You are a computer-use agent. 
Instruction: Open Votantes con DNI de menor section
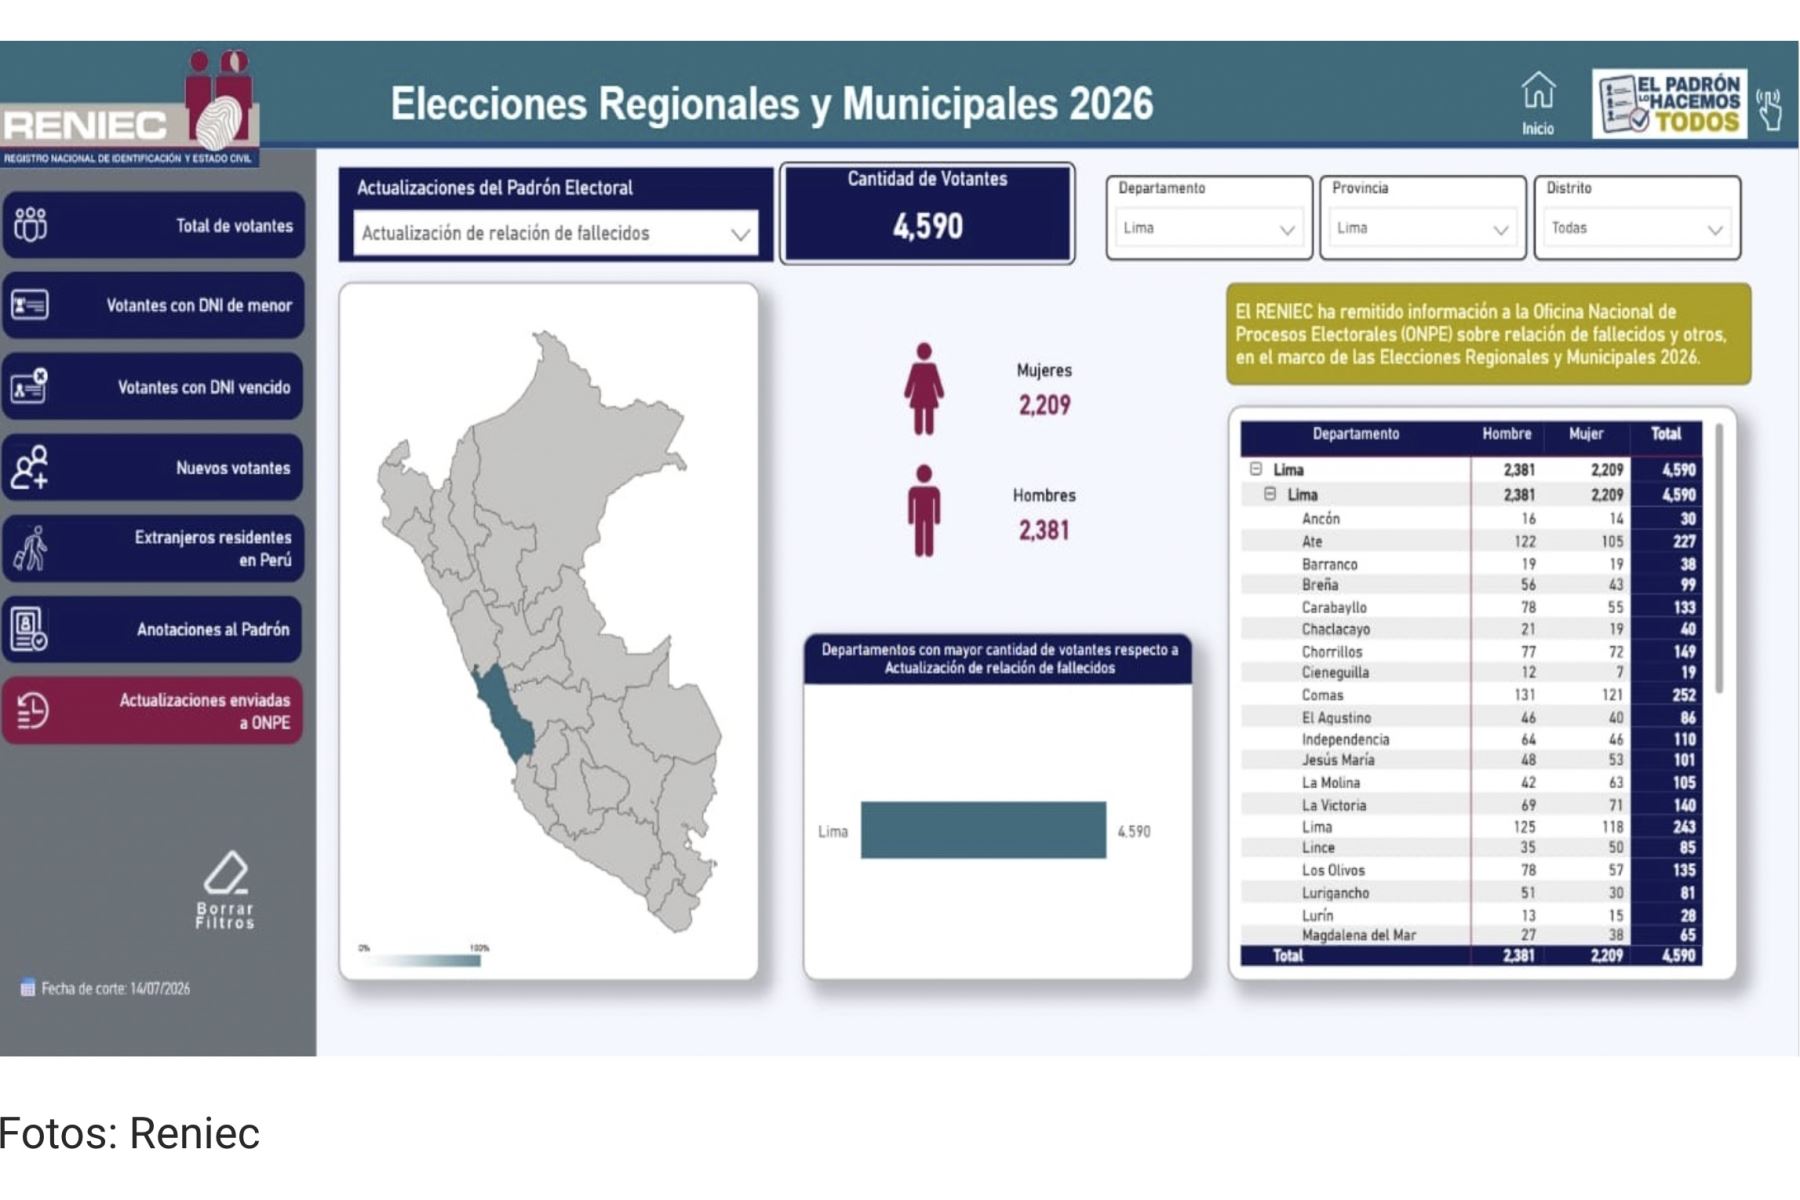point(153,305)
